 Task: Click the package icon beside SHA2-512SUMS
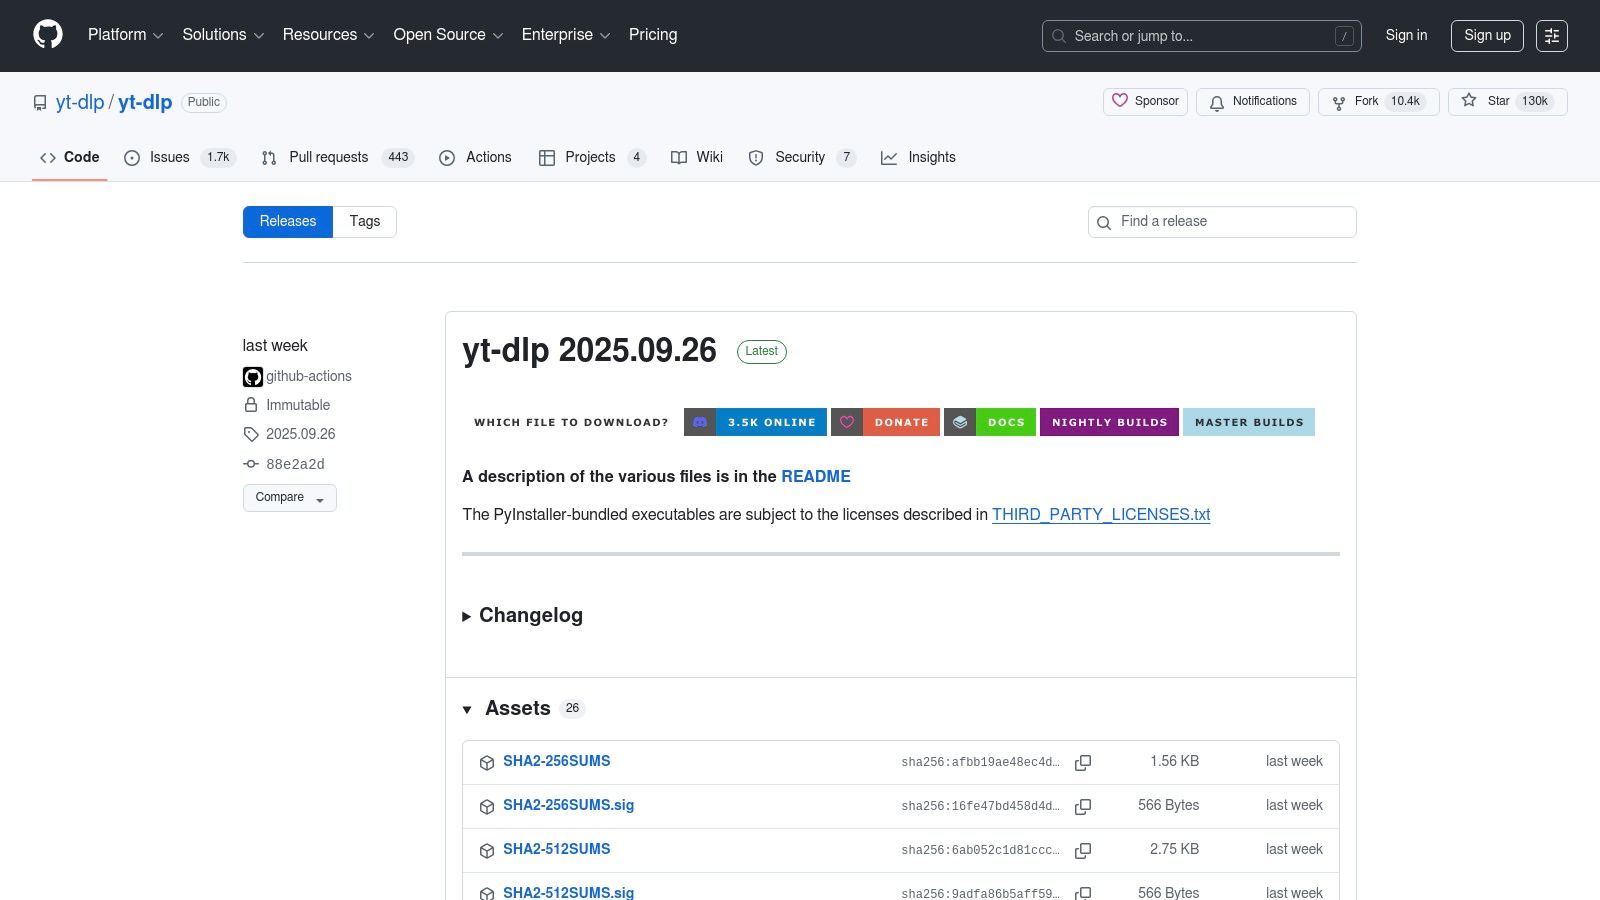(x=487, y=850)
